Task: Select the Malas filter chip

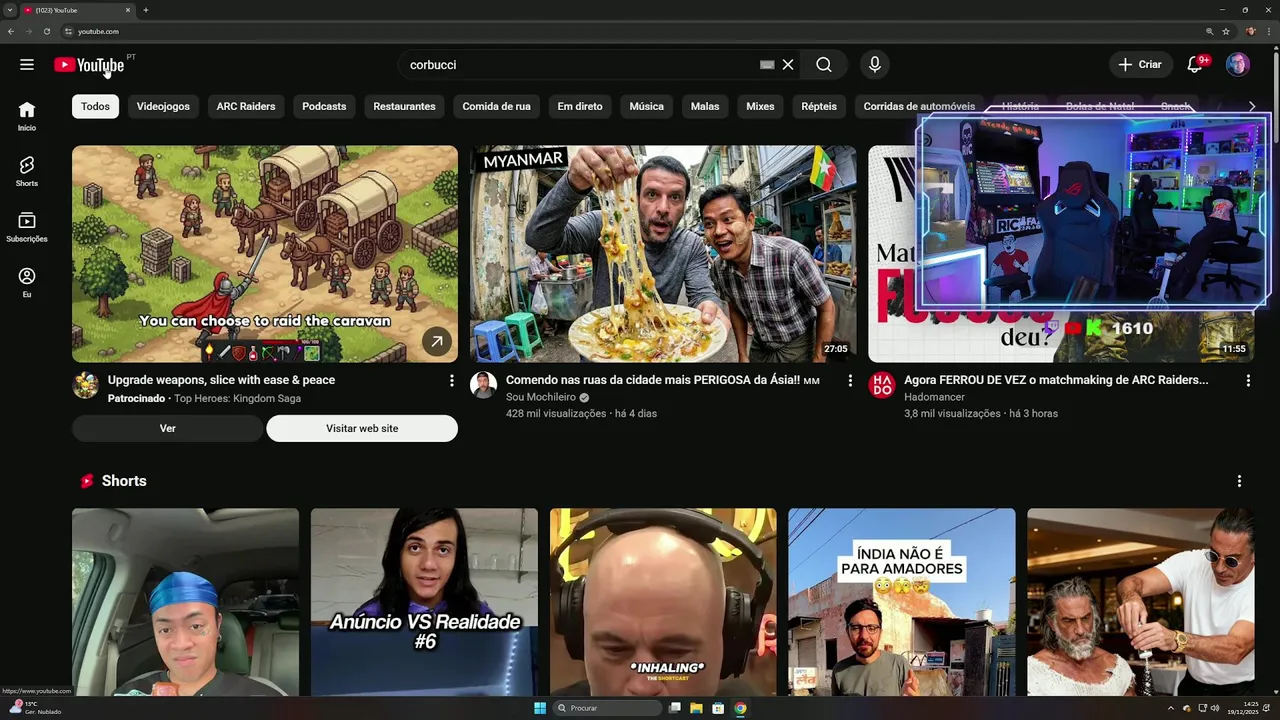Action: tap(705, 106)
